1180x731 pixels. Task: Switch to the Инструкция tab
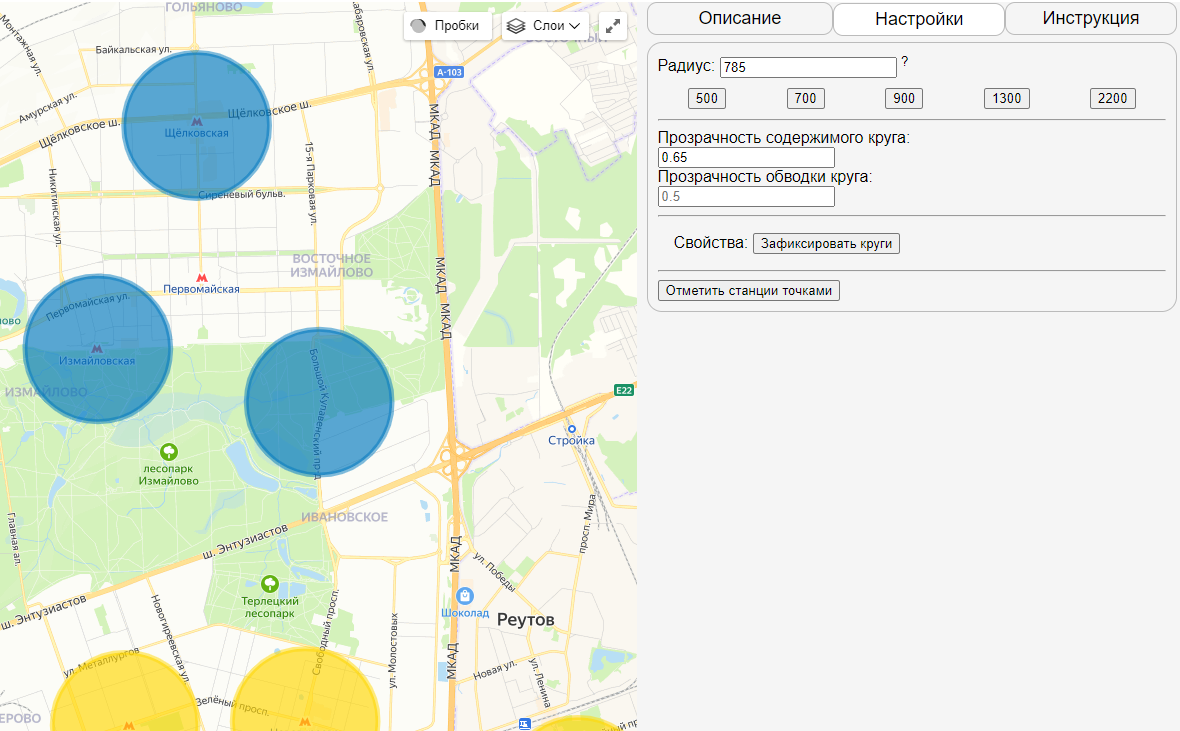click(x=1090, y=19)
